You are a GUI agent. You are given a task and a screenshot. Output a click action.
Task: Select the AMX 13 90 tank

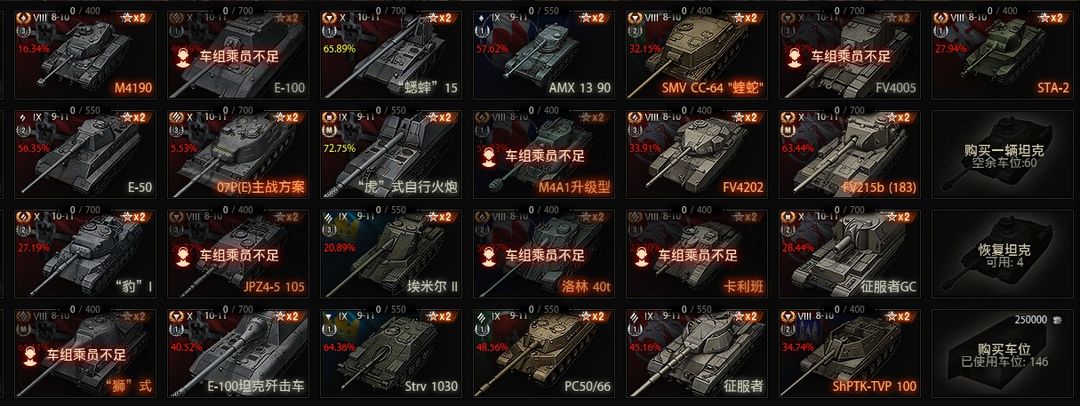tap(544, 55)
